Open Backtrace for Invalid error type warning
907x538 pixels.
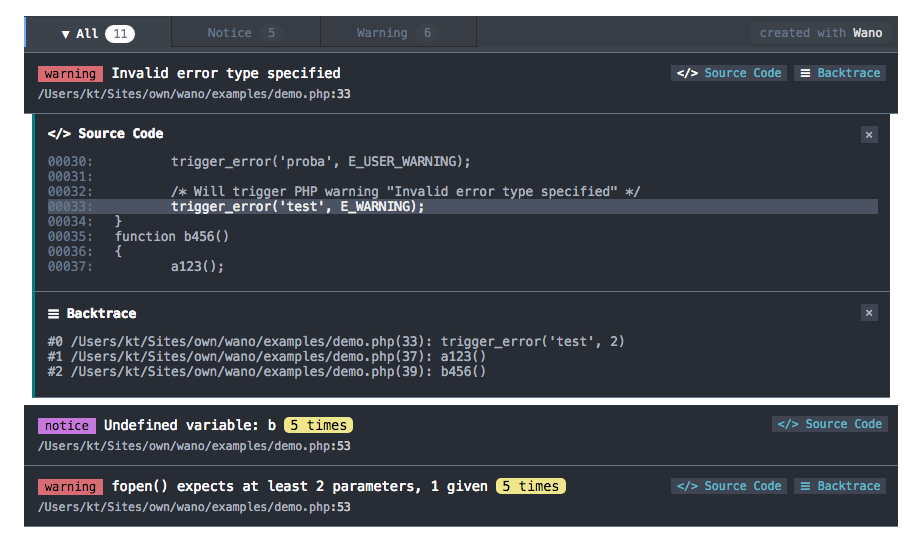[840, 73]
